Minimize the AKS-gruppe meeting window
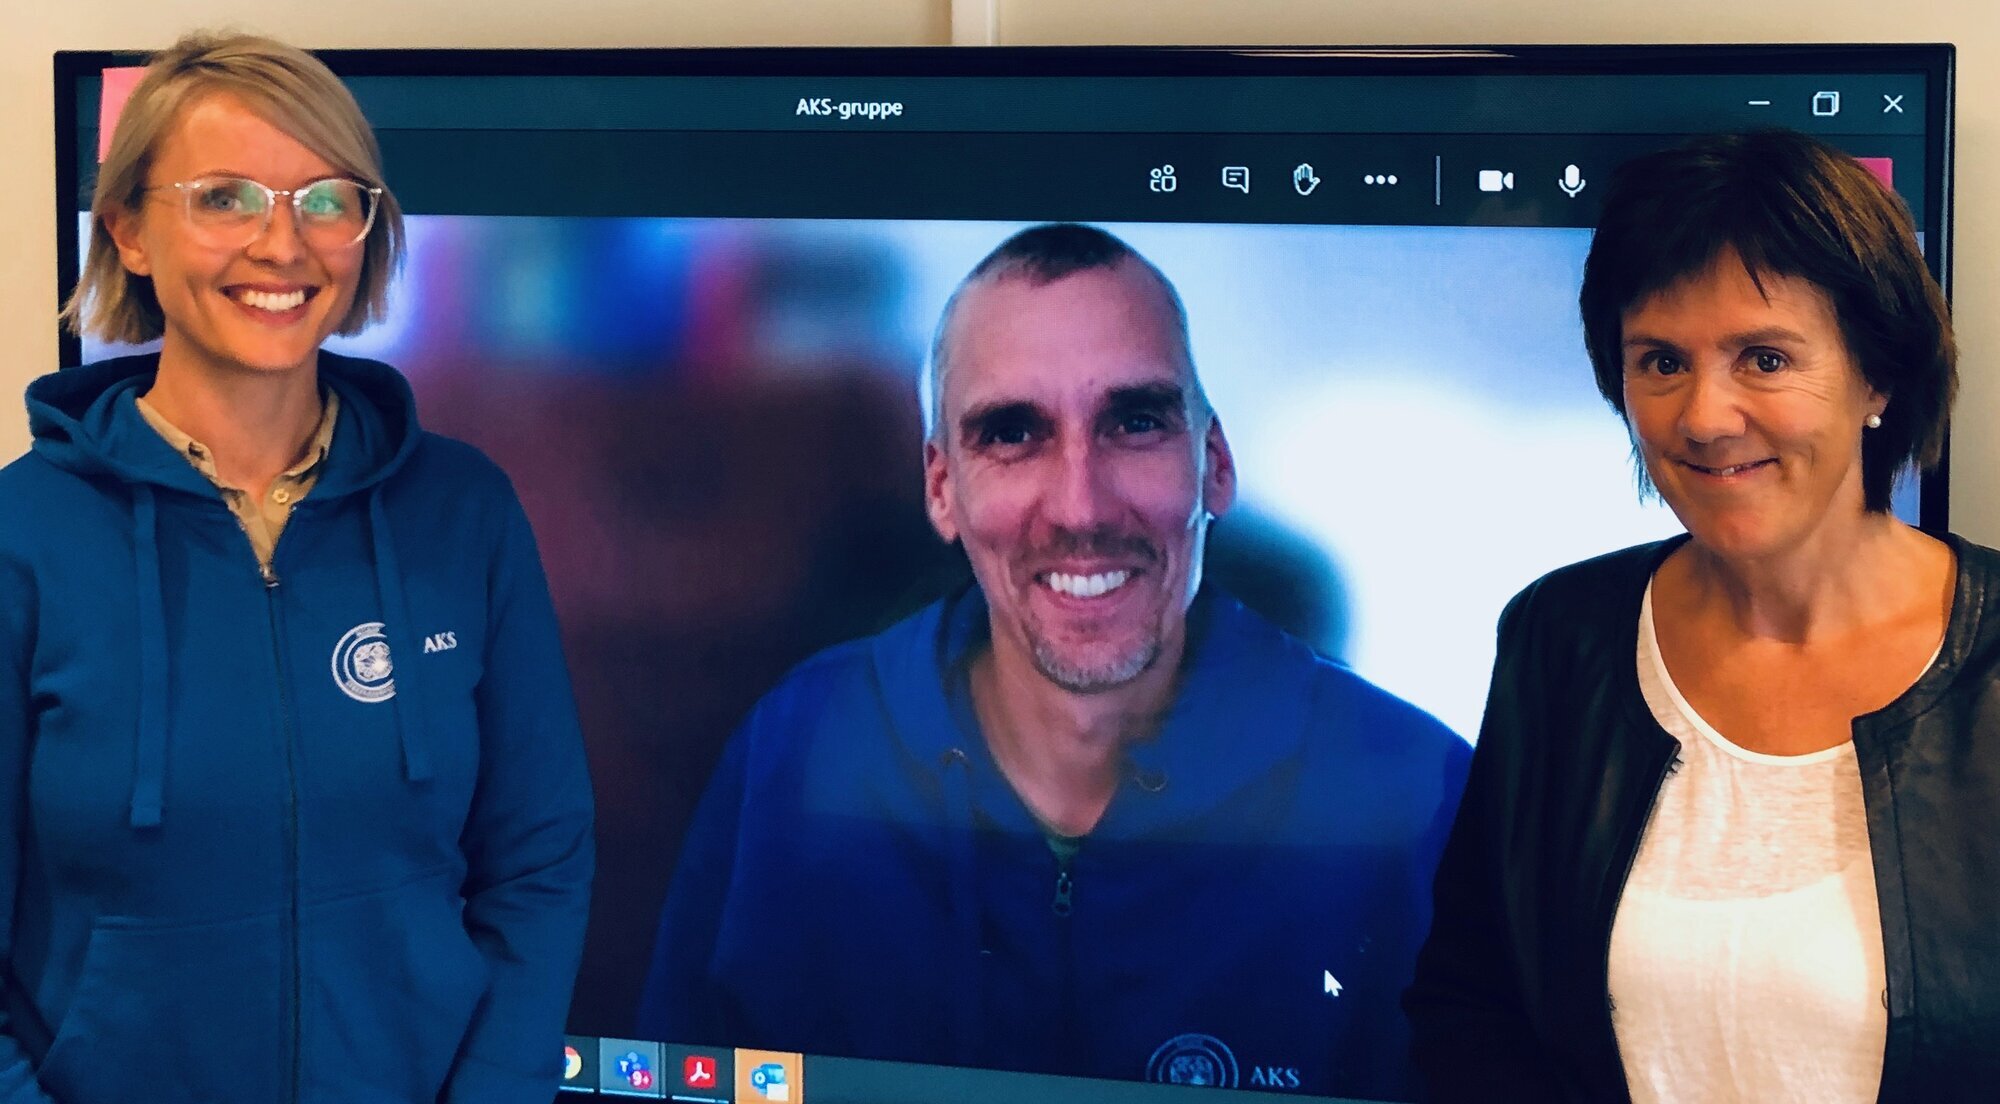 coord(1759,103)
